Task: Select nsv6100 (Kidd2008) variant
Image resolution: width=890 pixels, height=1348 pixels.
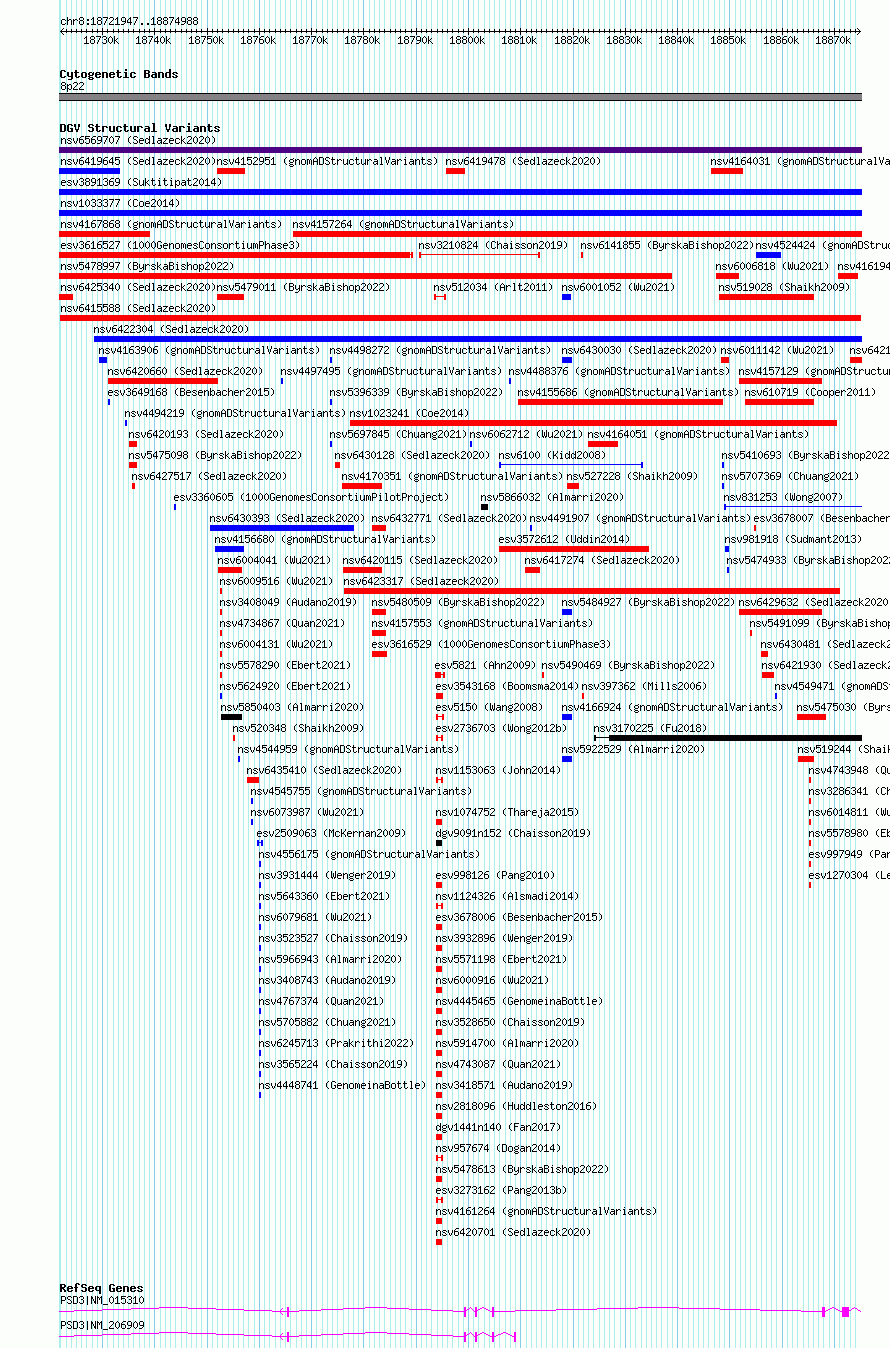Action: 570,465
